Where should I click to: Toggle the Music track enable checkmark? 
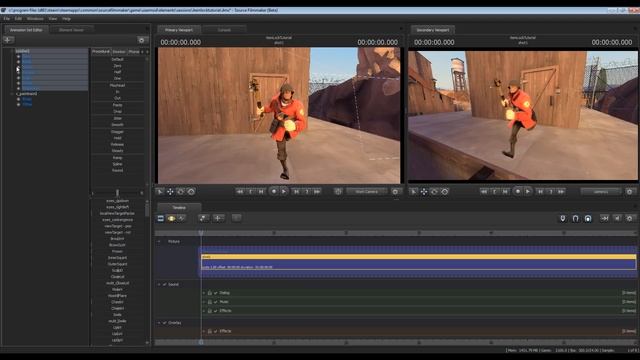(216, 302)
